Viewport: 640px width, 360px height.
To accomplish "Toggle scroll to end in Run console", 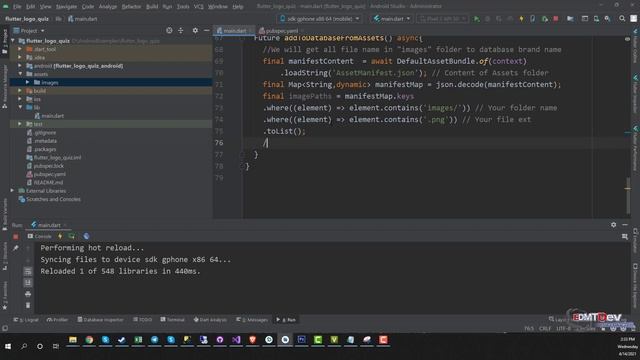I will tap(28, 282).
